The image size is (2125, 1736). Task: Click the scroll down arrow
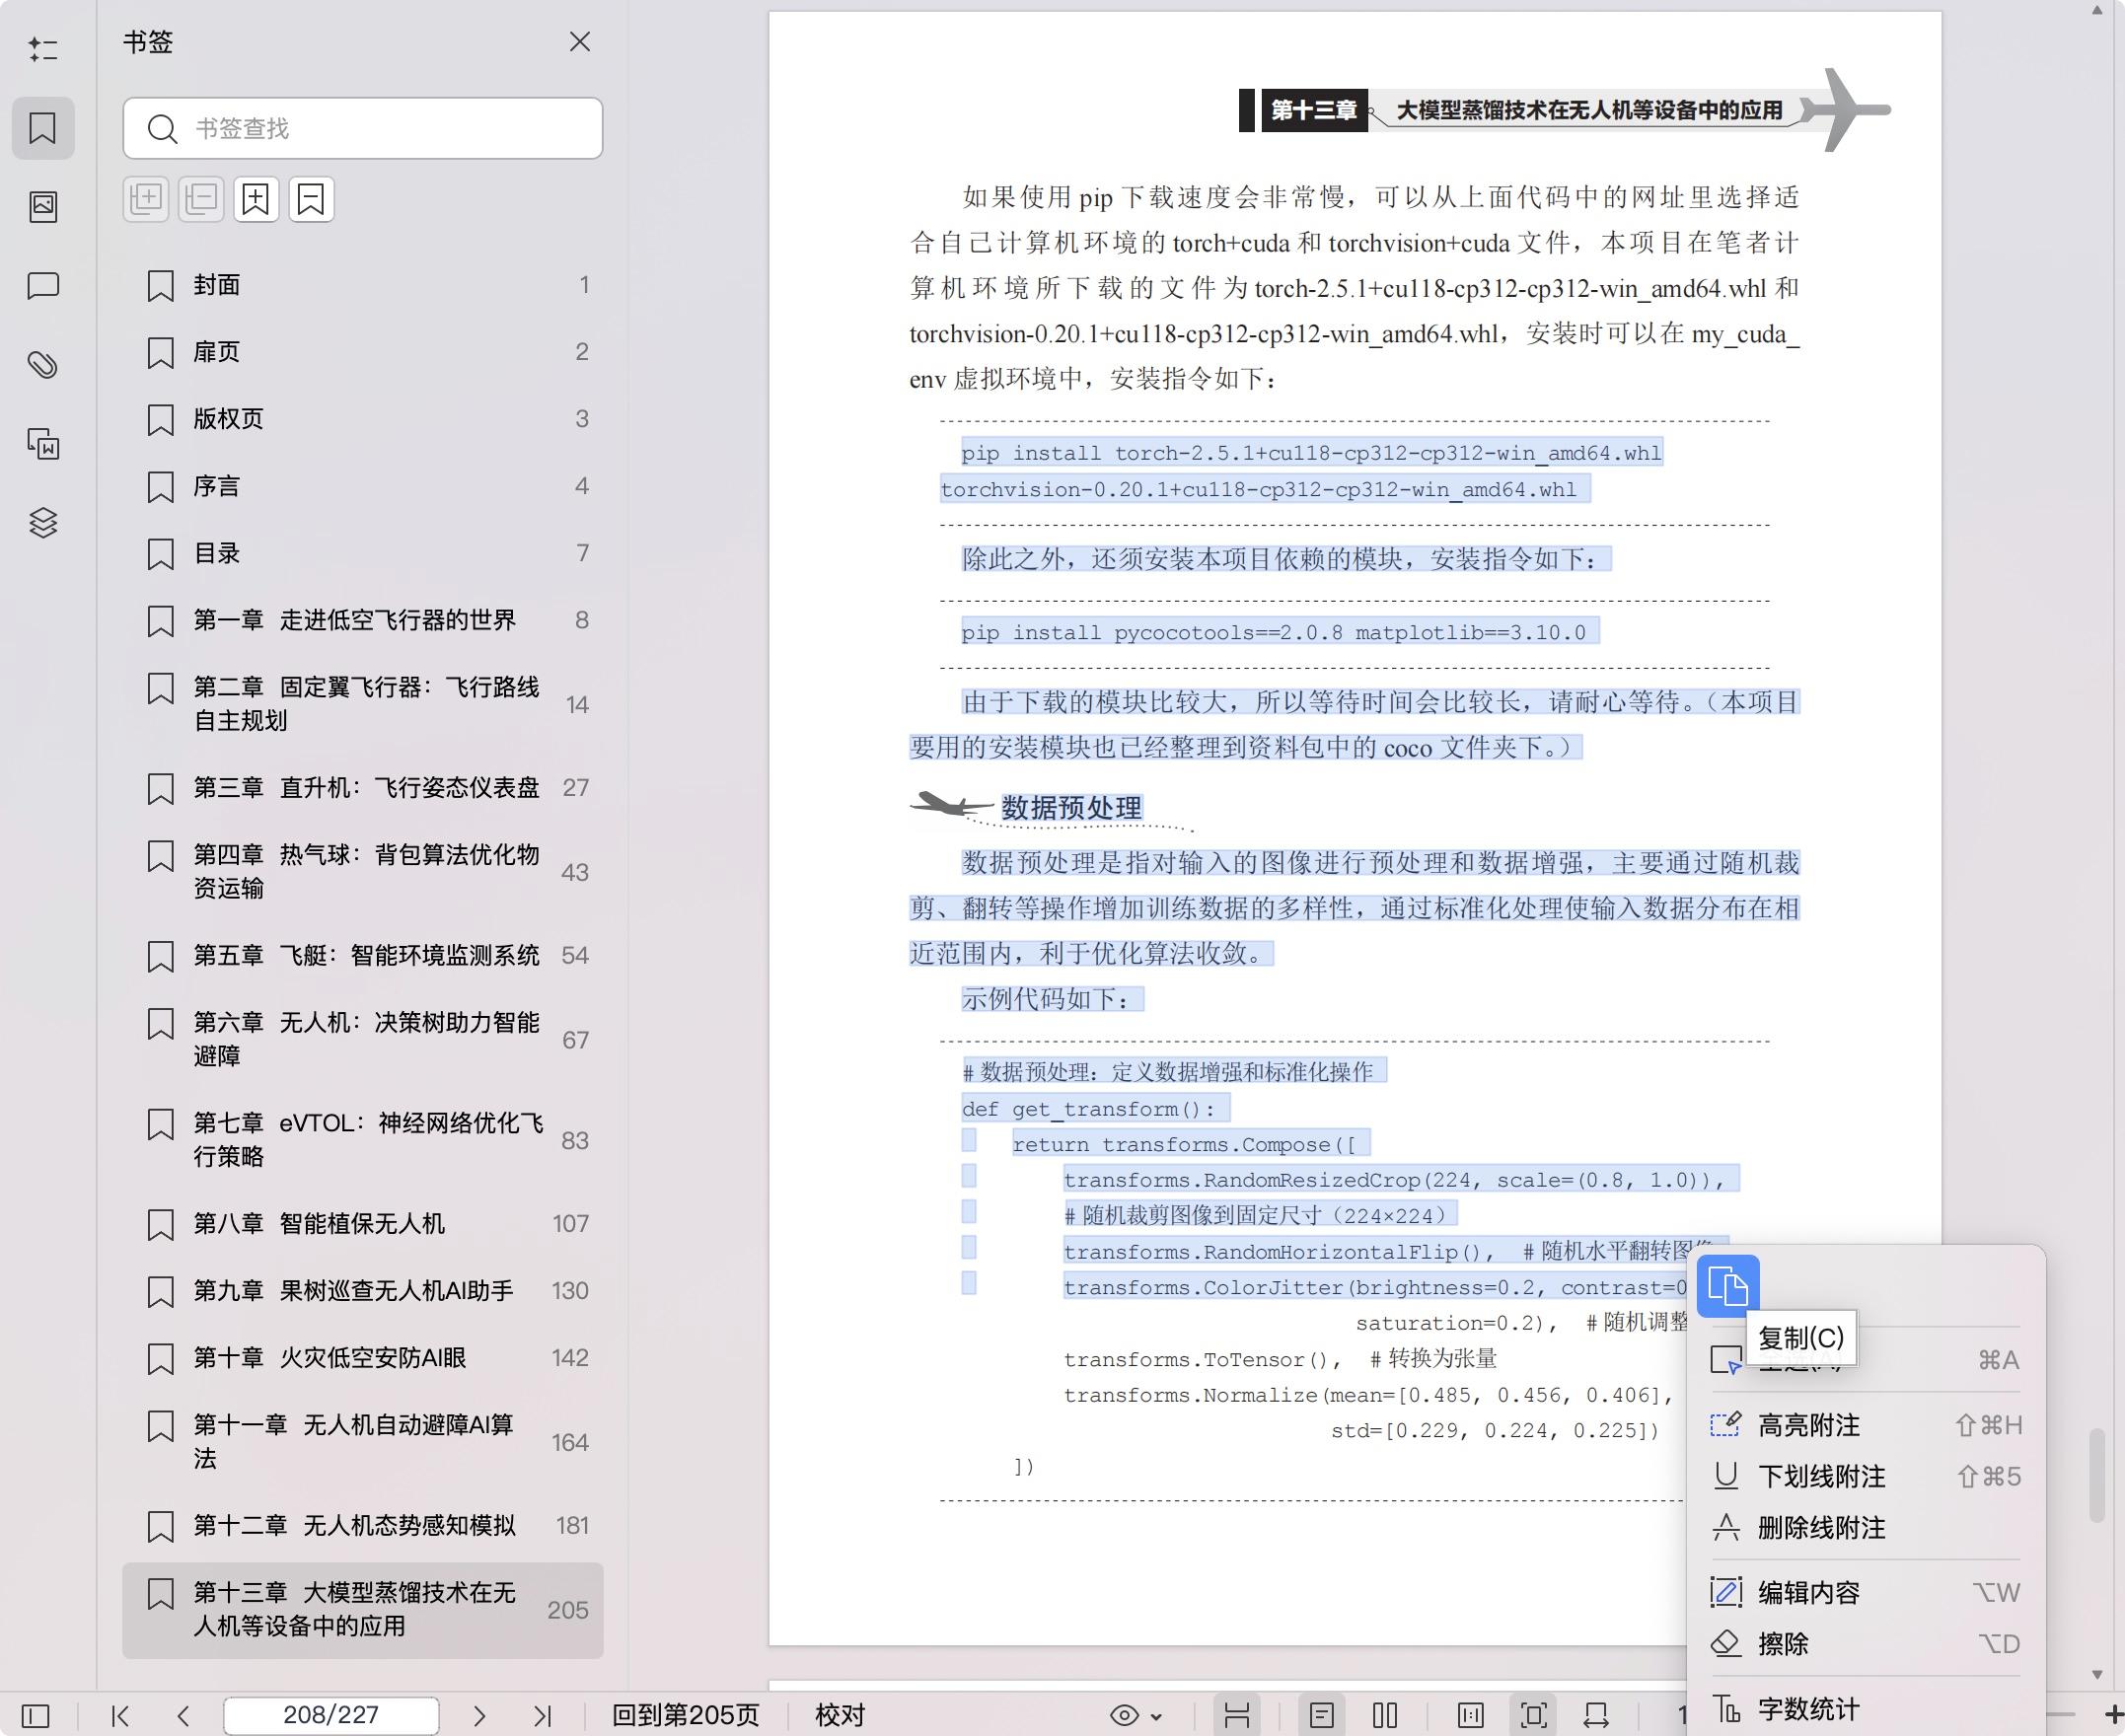[2098, 1674]
